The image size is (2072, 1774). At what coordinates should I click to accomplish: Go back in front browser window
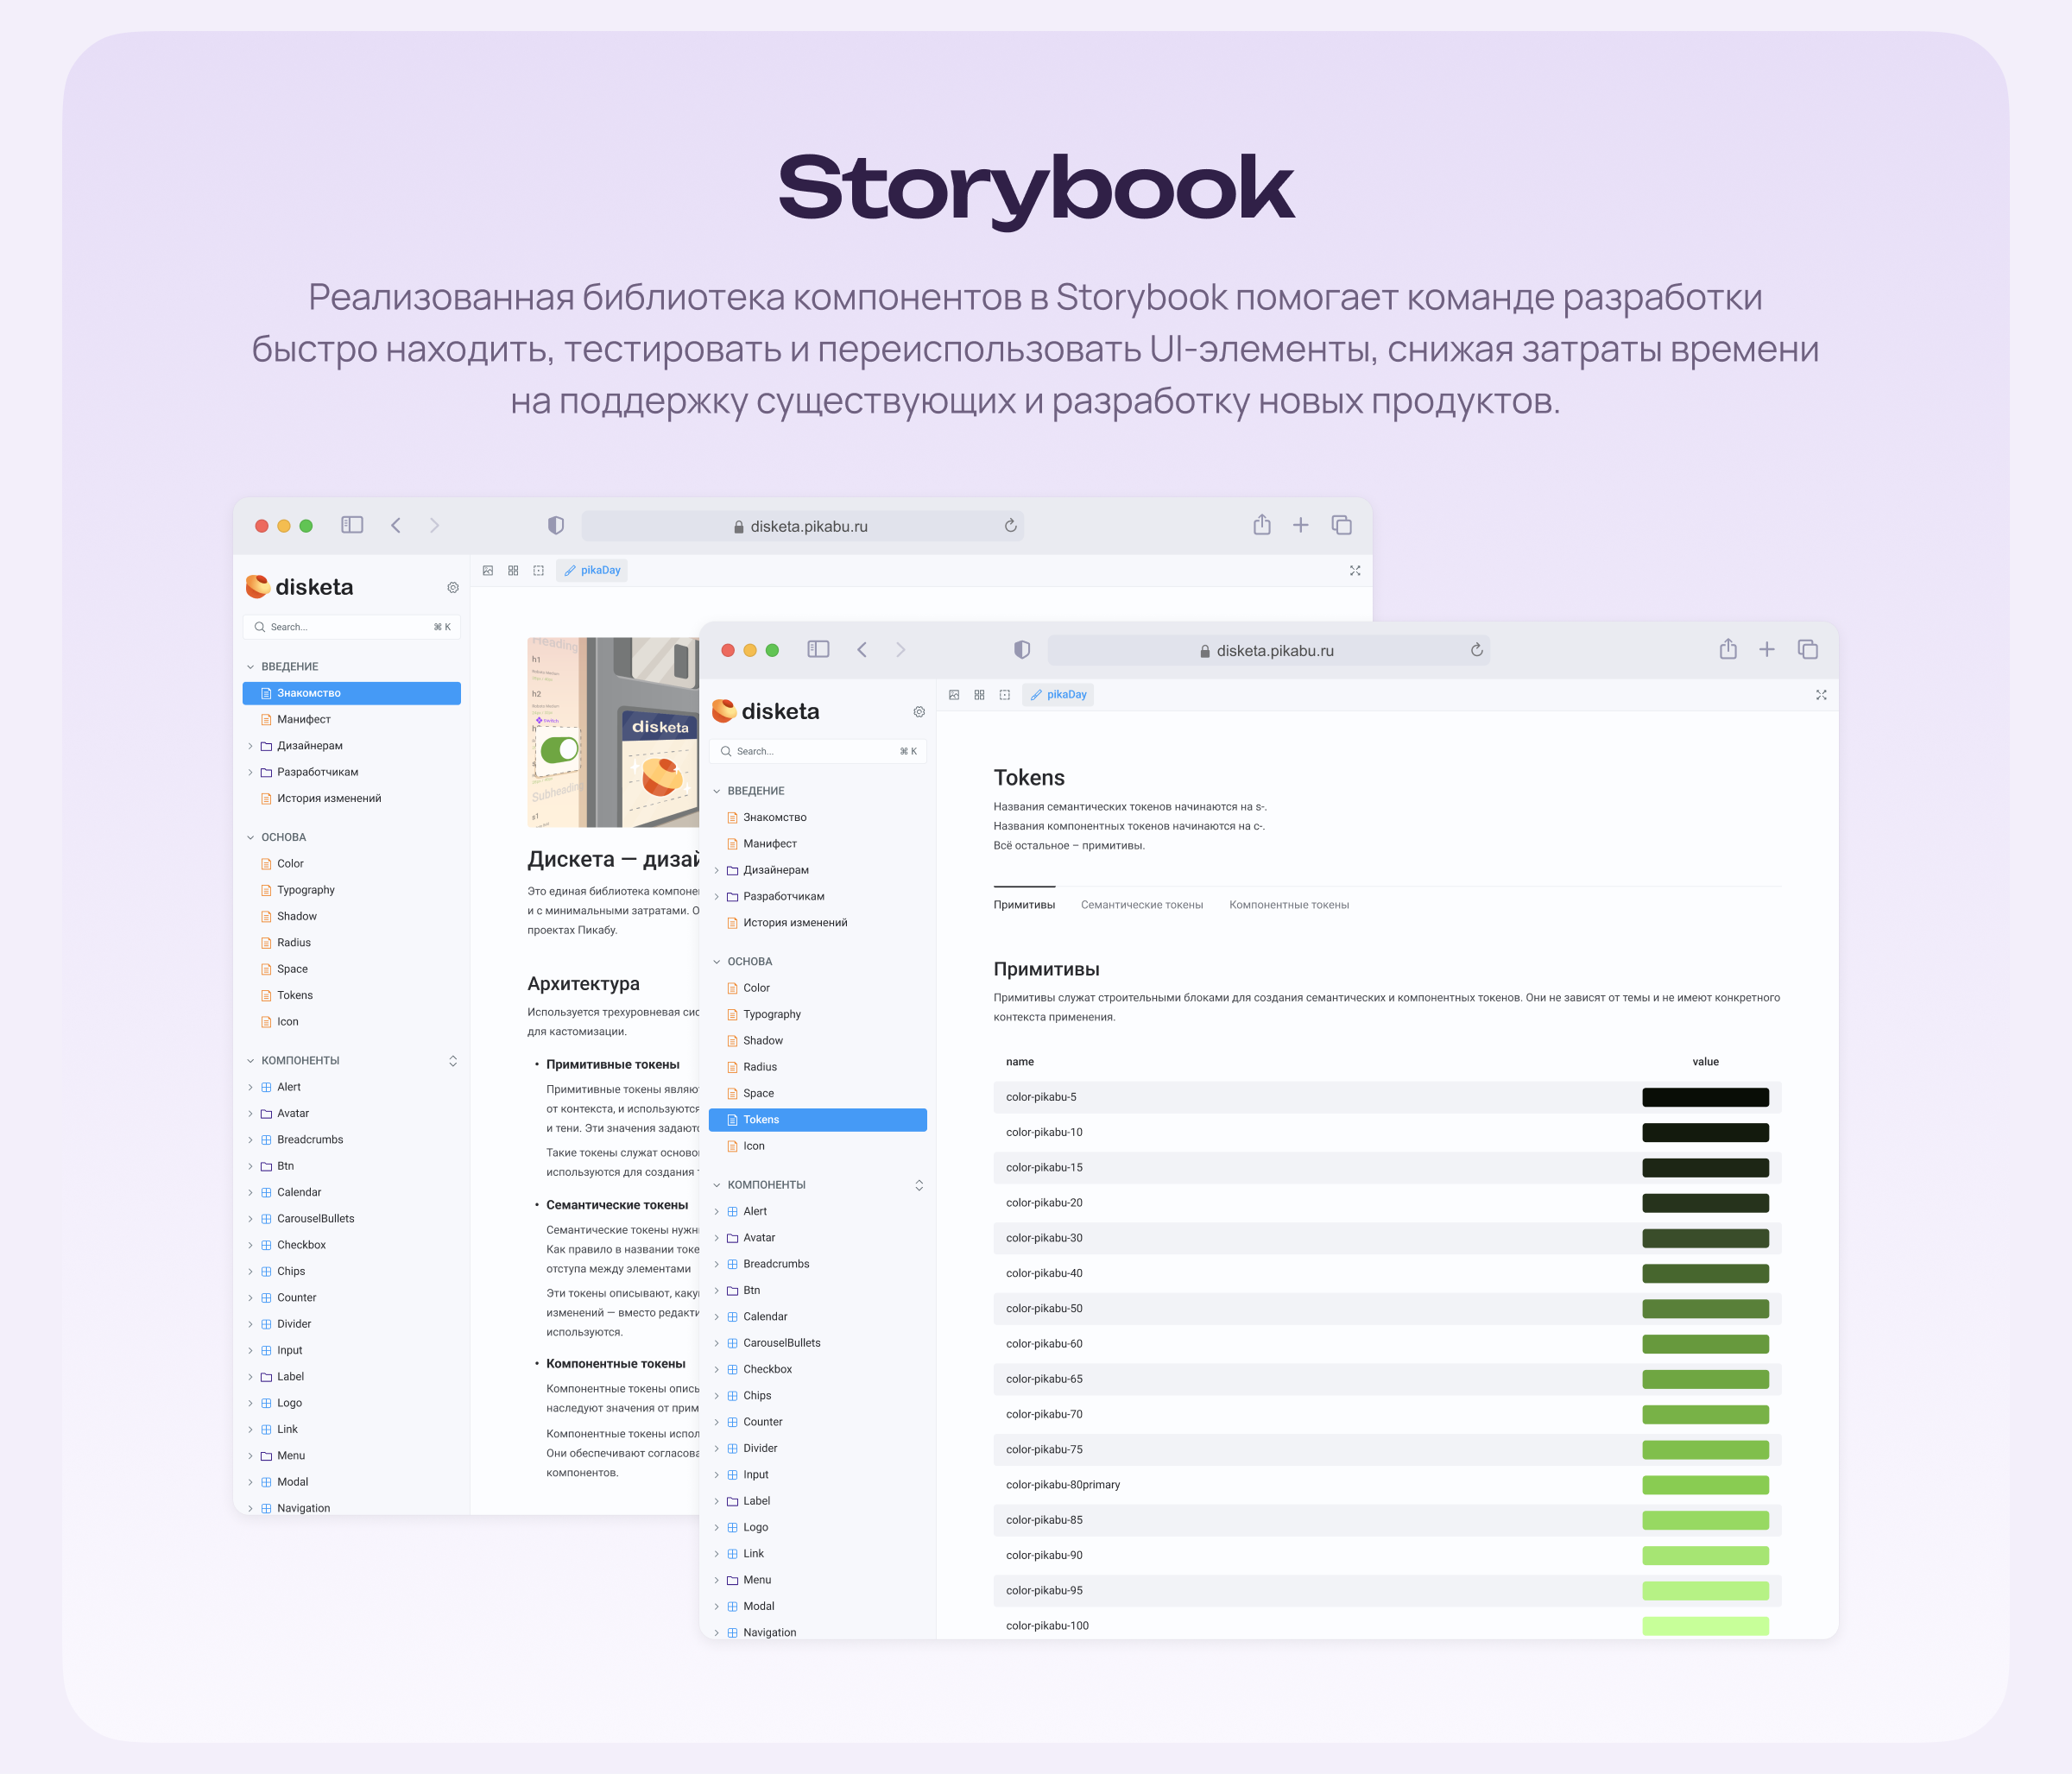[x=862, y=650]
